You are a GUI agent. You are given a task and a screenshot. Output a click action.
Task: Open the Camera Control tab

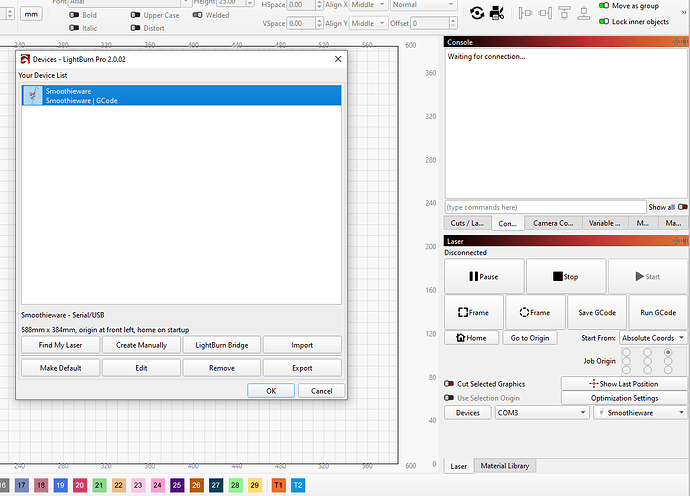coord(552,223)
